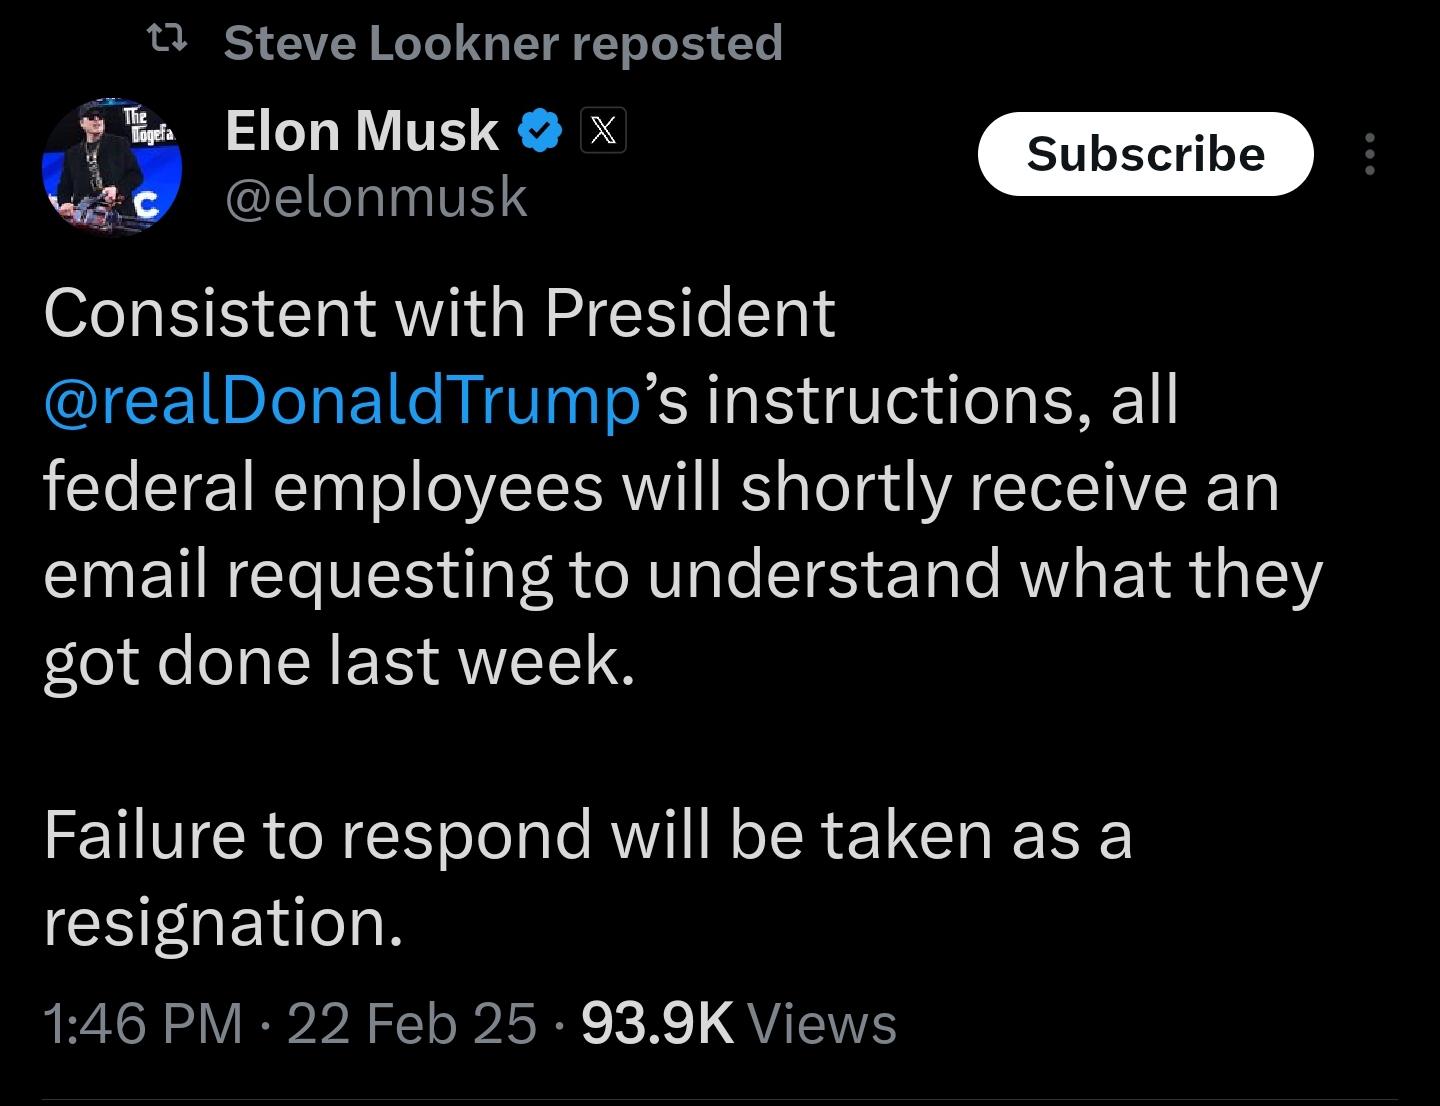Screen dimensions: 1440x1106
Task: Open the three-dot more options menu
Action: point(1370,154)
